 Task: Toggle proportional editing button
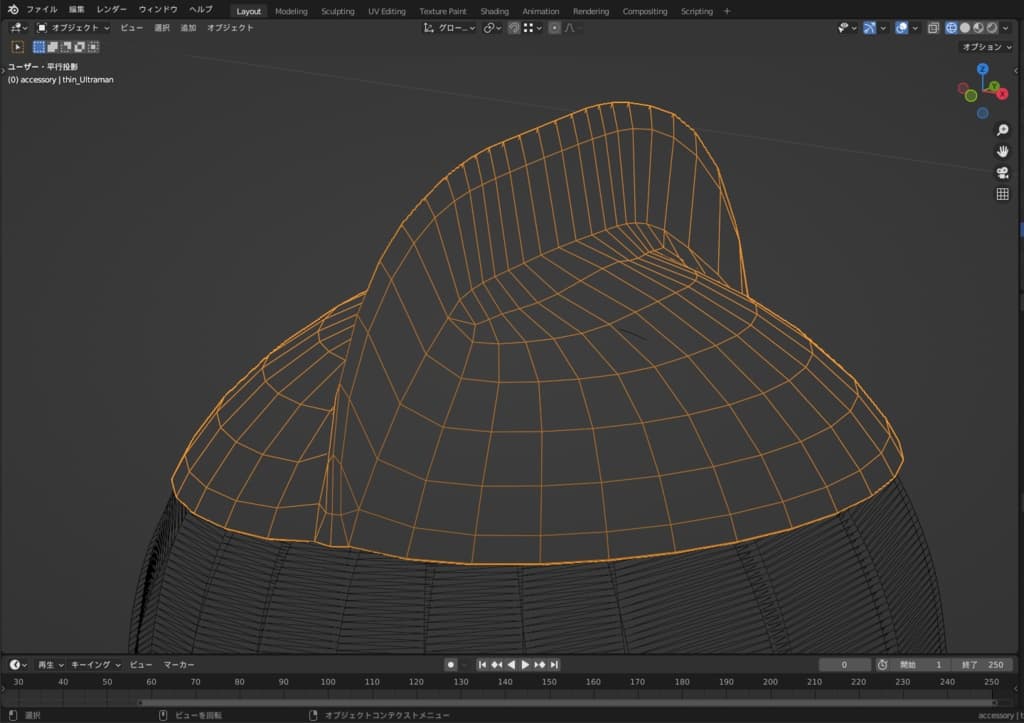pyautogui.click(x=555, y=28)
